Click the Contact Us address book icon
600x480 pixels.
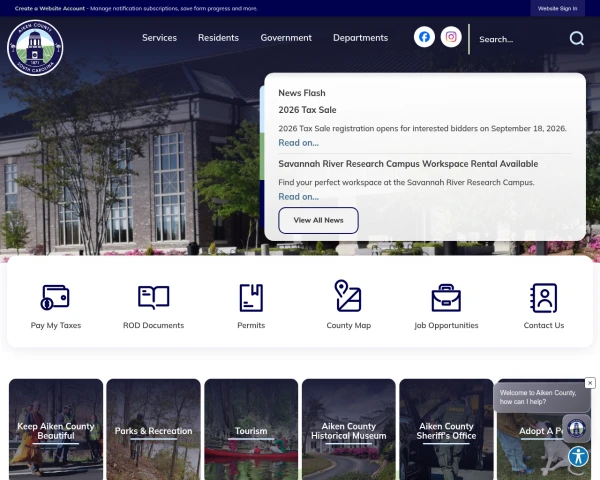[544, 298]
